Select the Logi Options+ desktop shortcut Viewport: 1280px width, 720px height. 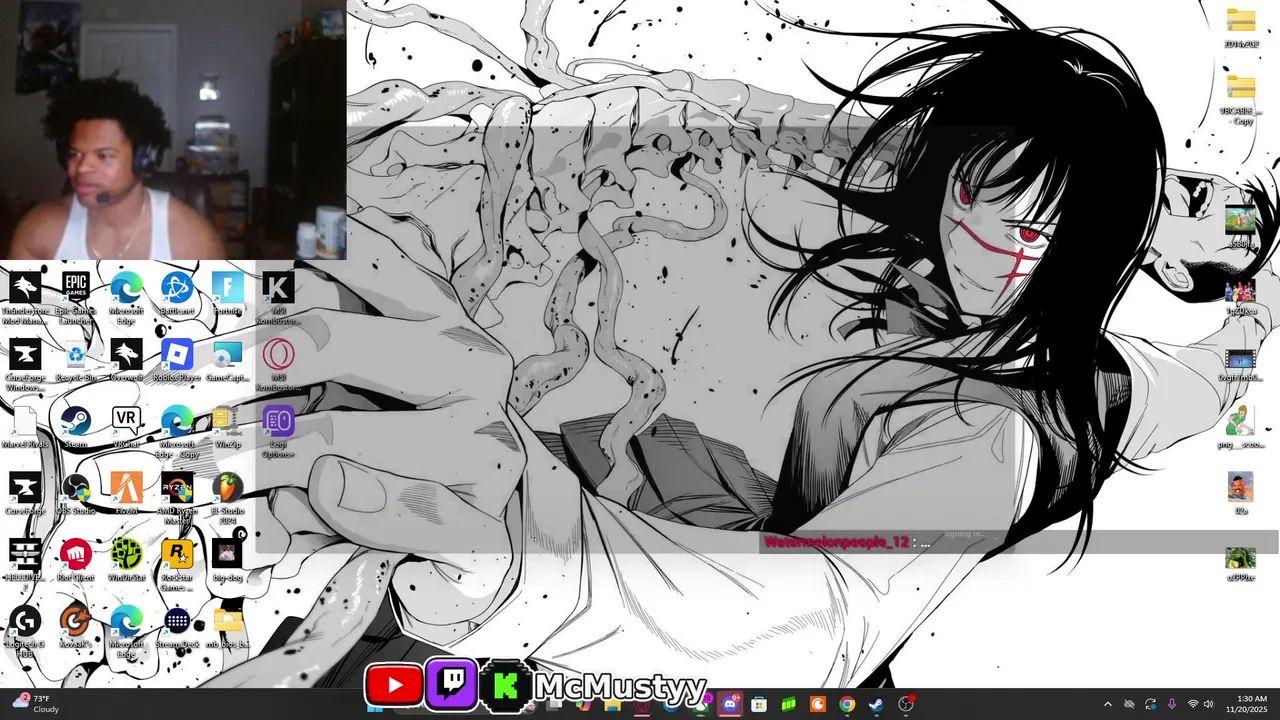(x=278, y=432)
